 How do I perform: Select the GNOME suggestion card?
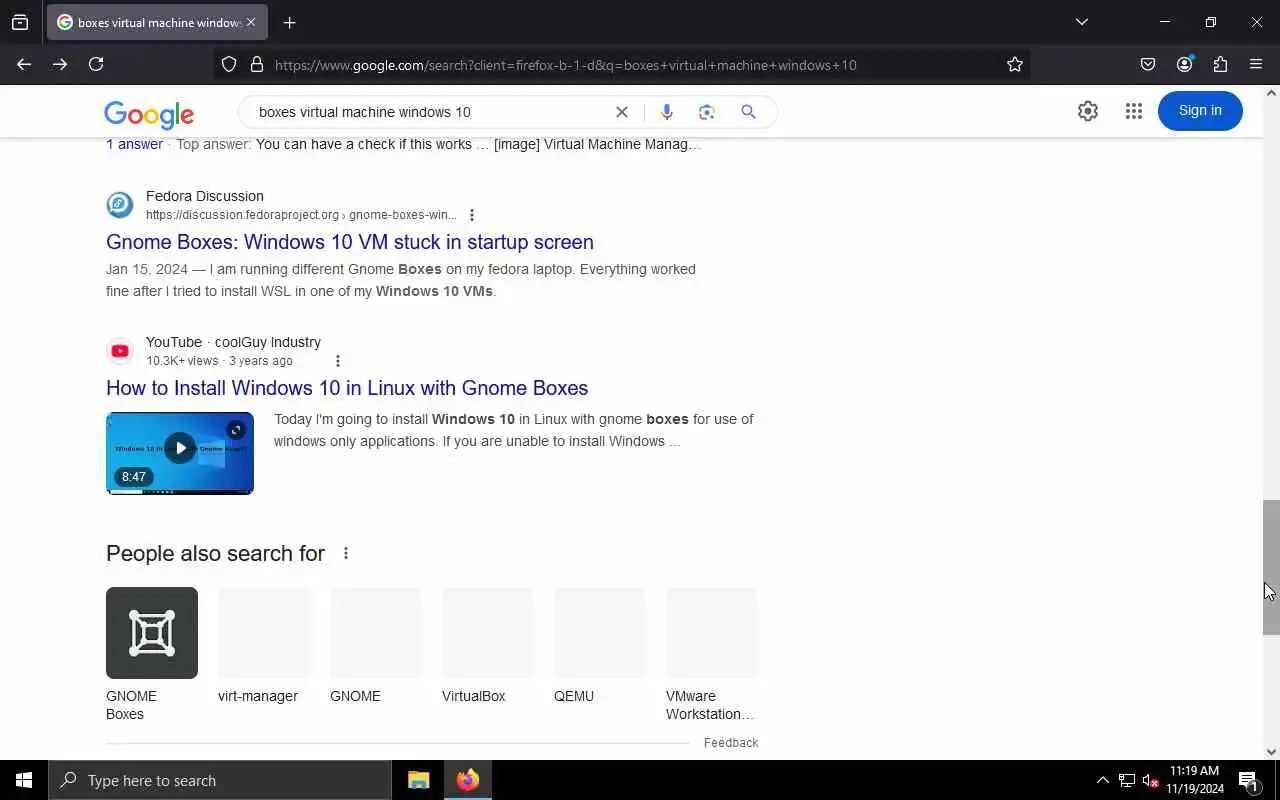pos(376,646)
